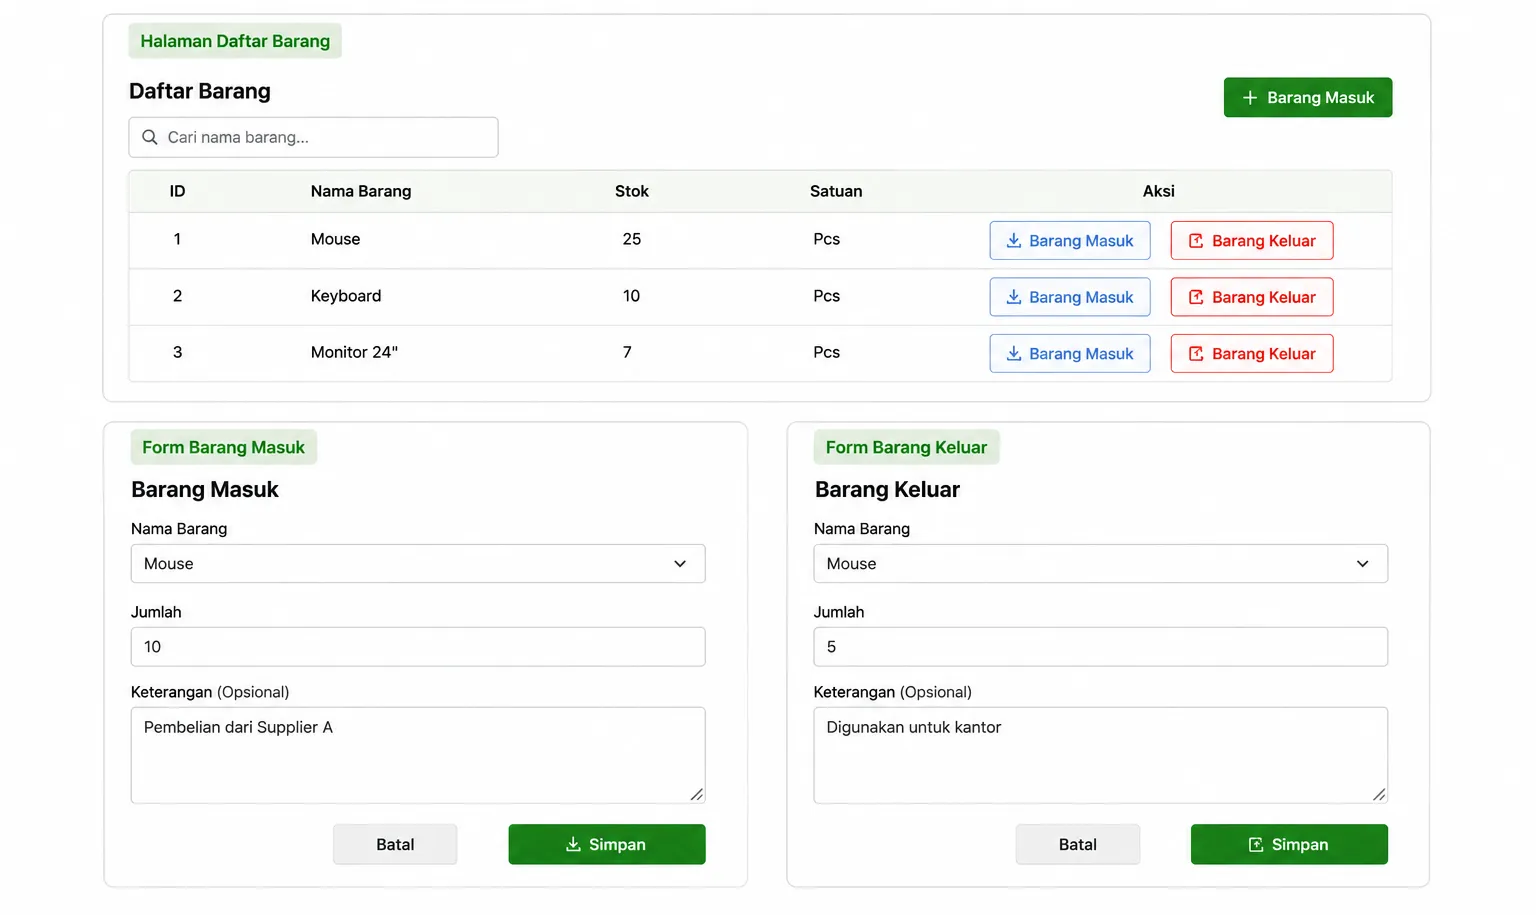1536x915 pixels.
Task: Click the Satuan column header
Action: (x=836, y=191)
